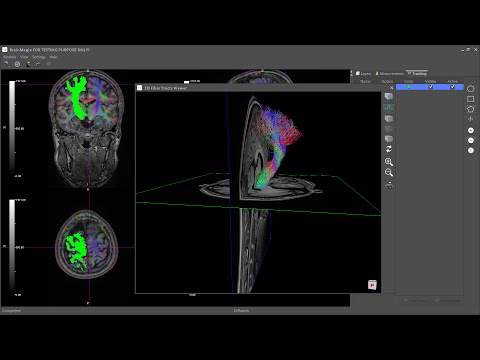480x360 pixels.
Task: Select the polygon ROI tool
Action: coord(471,109)
